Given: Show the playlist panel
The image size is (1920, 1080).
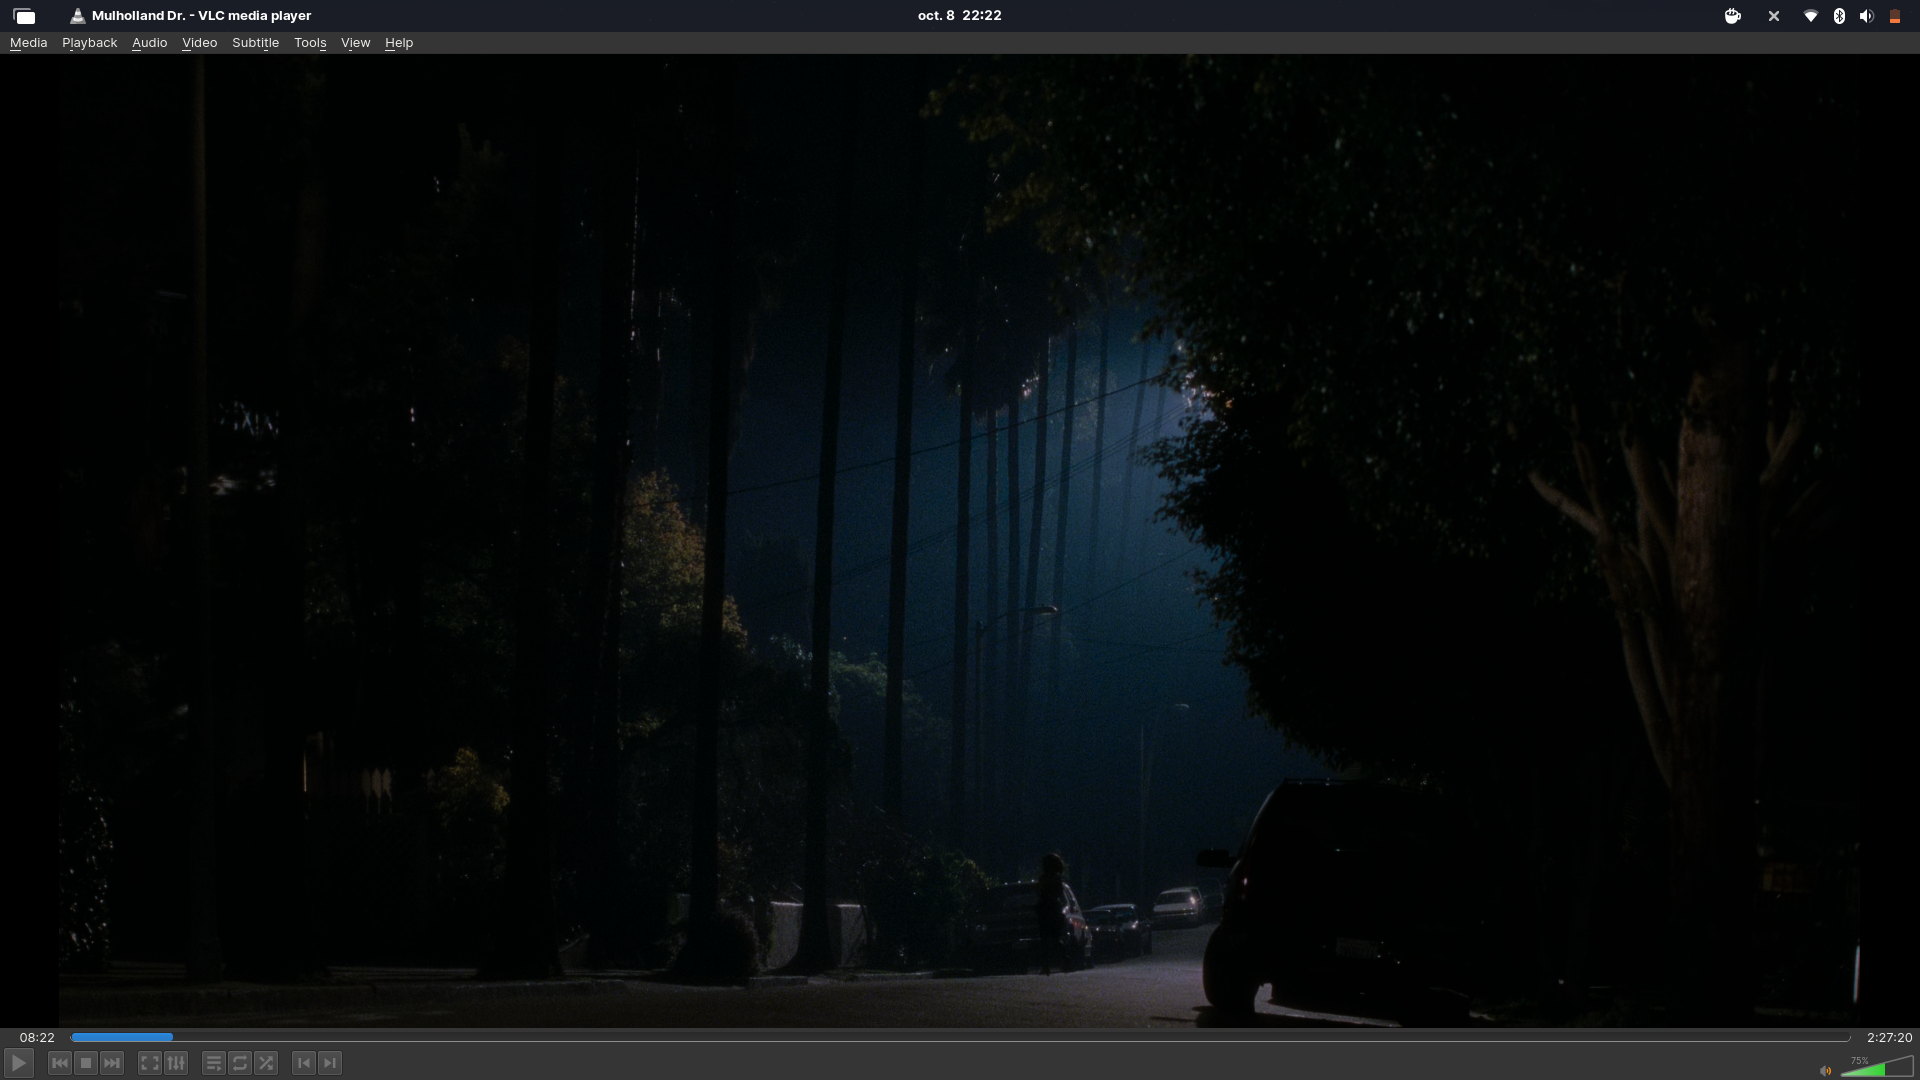Looking at the screenshot, I should click(x=213, y=1063).
